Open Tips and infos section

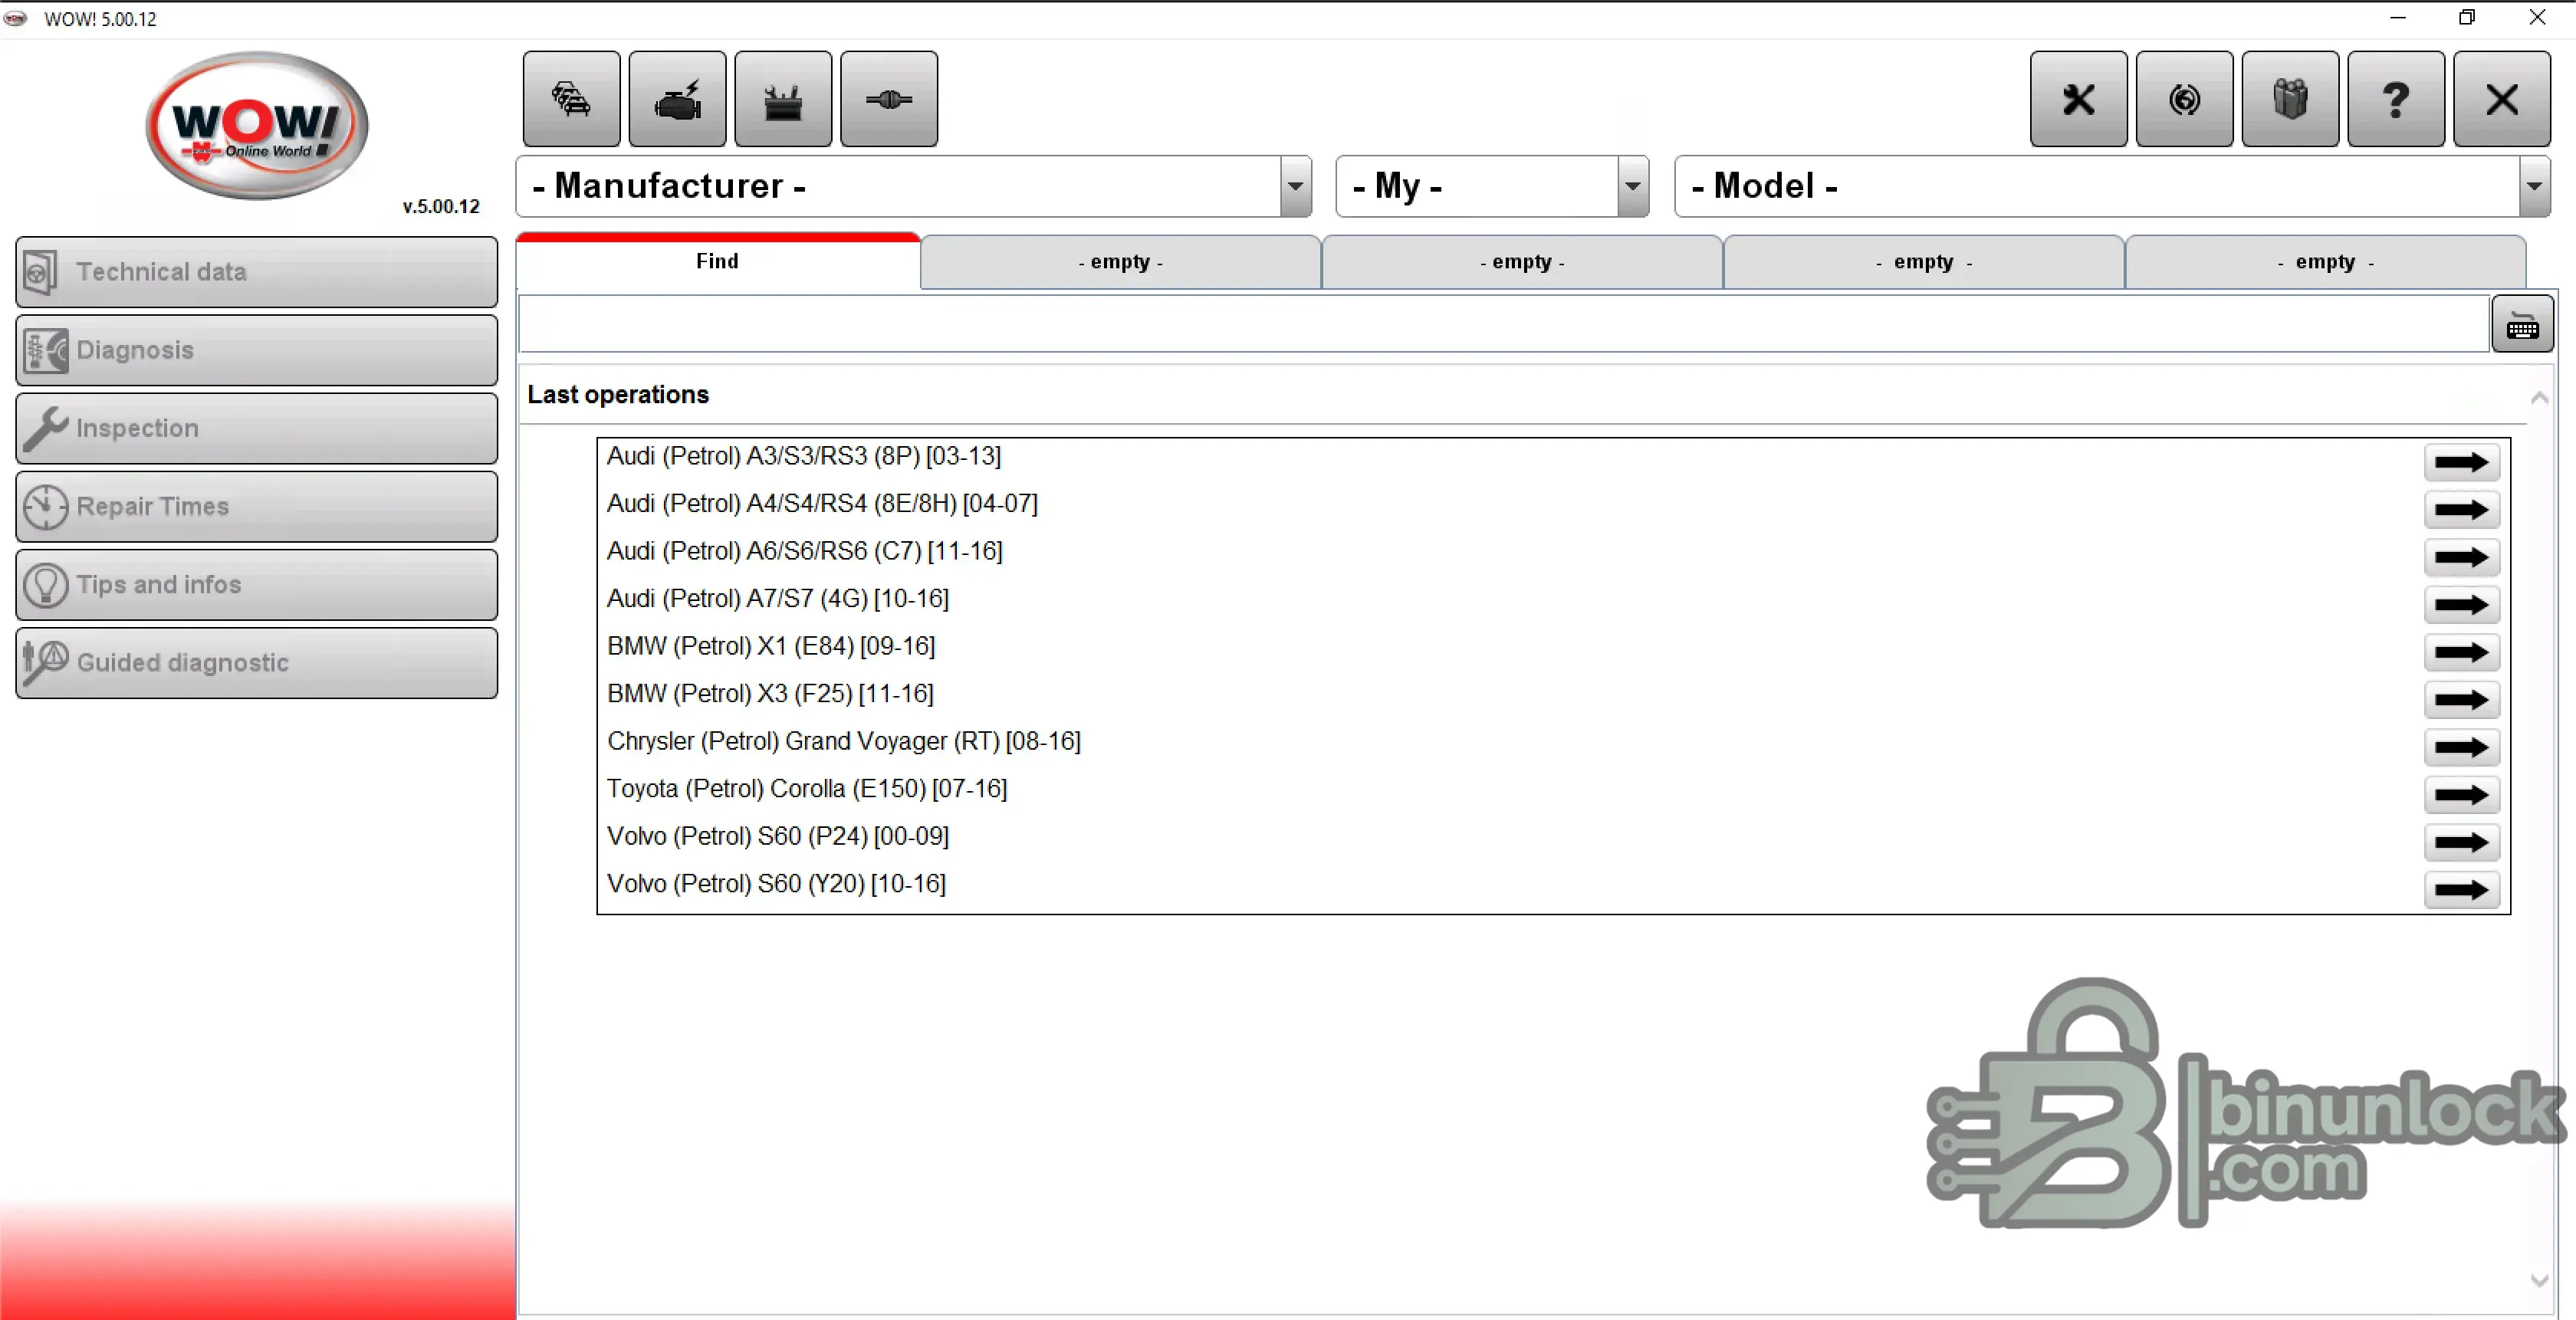click(257, 584)
